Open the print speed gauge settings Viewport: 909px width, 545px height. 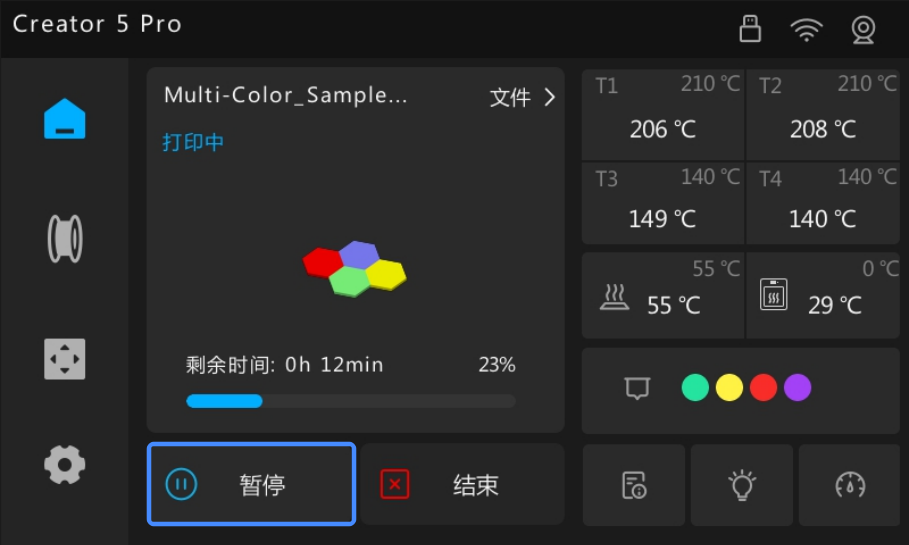(850, 485)
